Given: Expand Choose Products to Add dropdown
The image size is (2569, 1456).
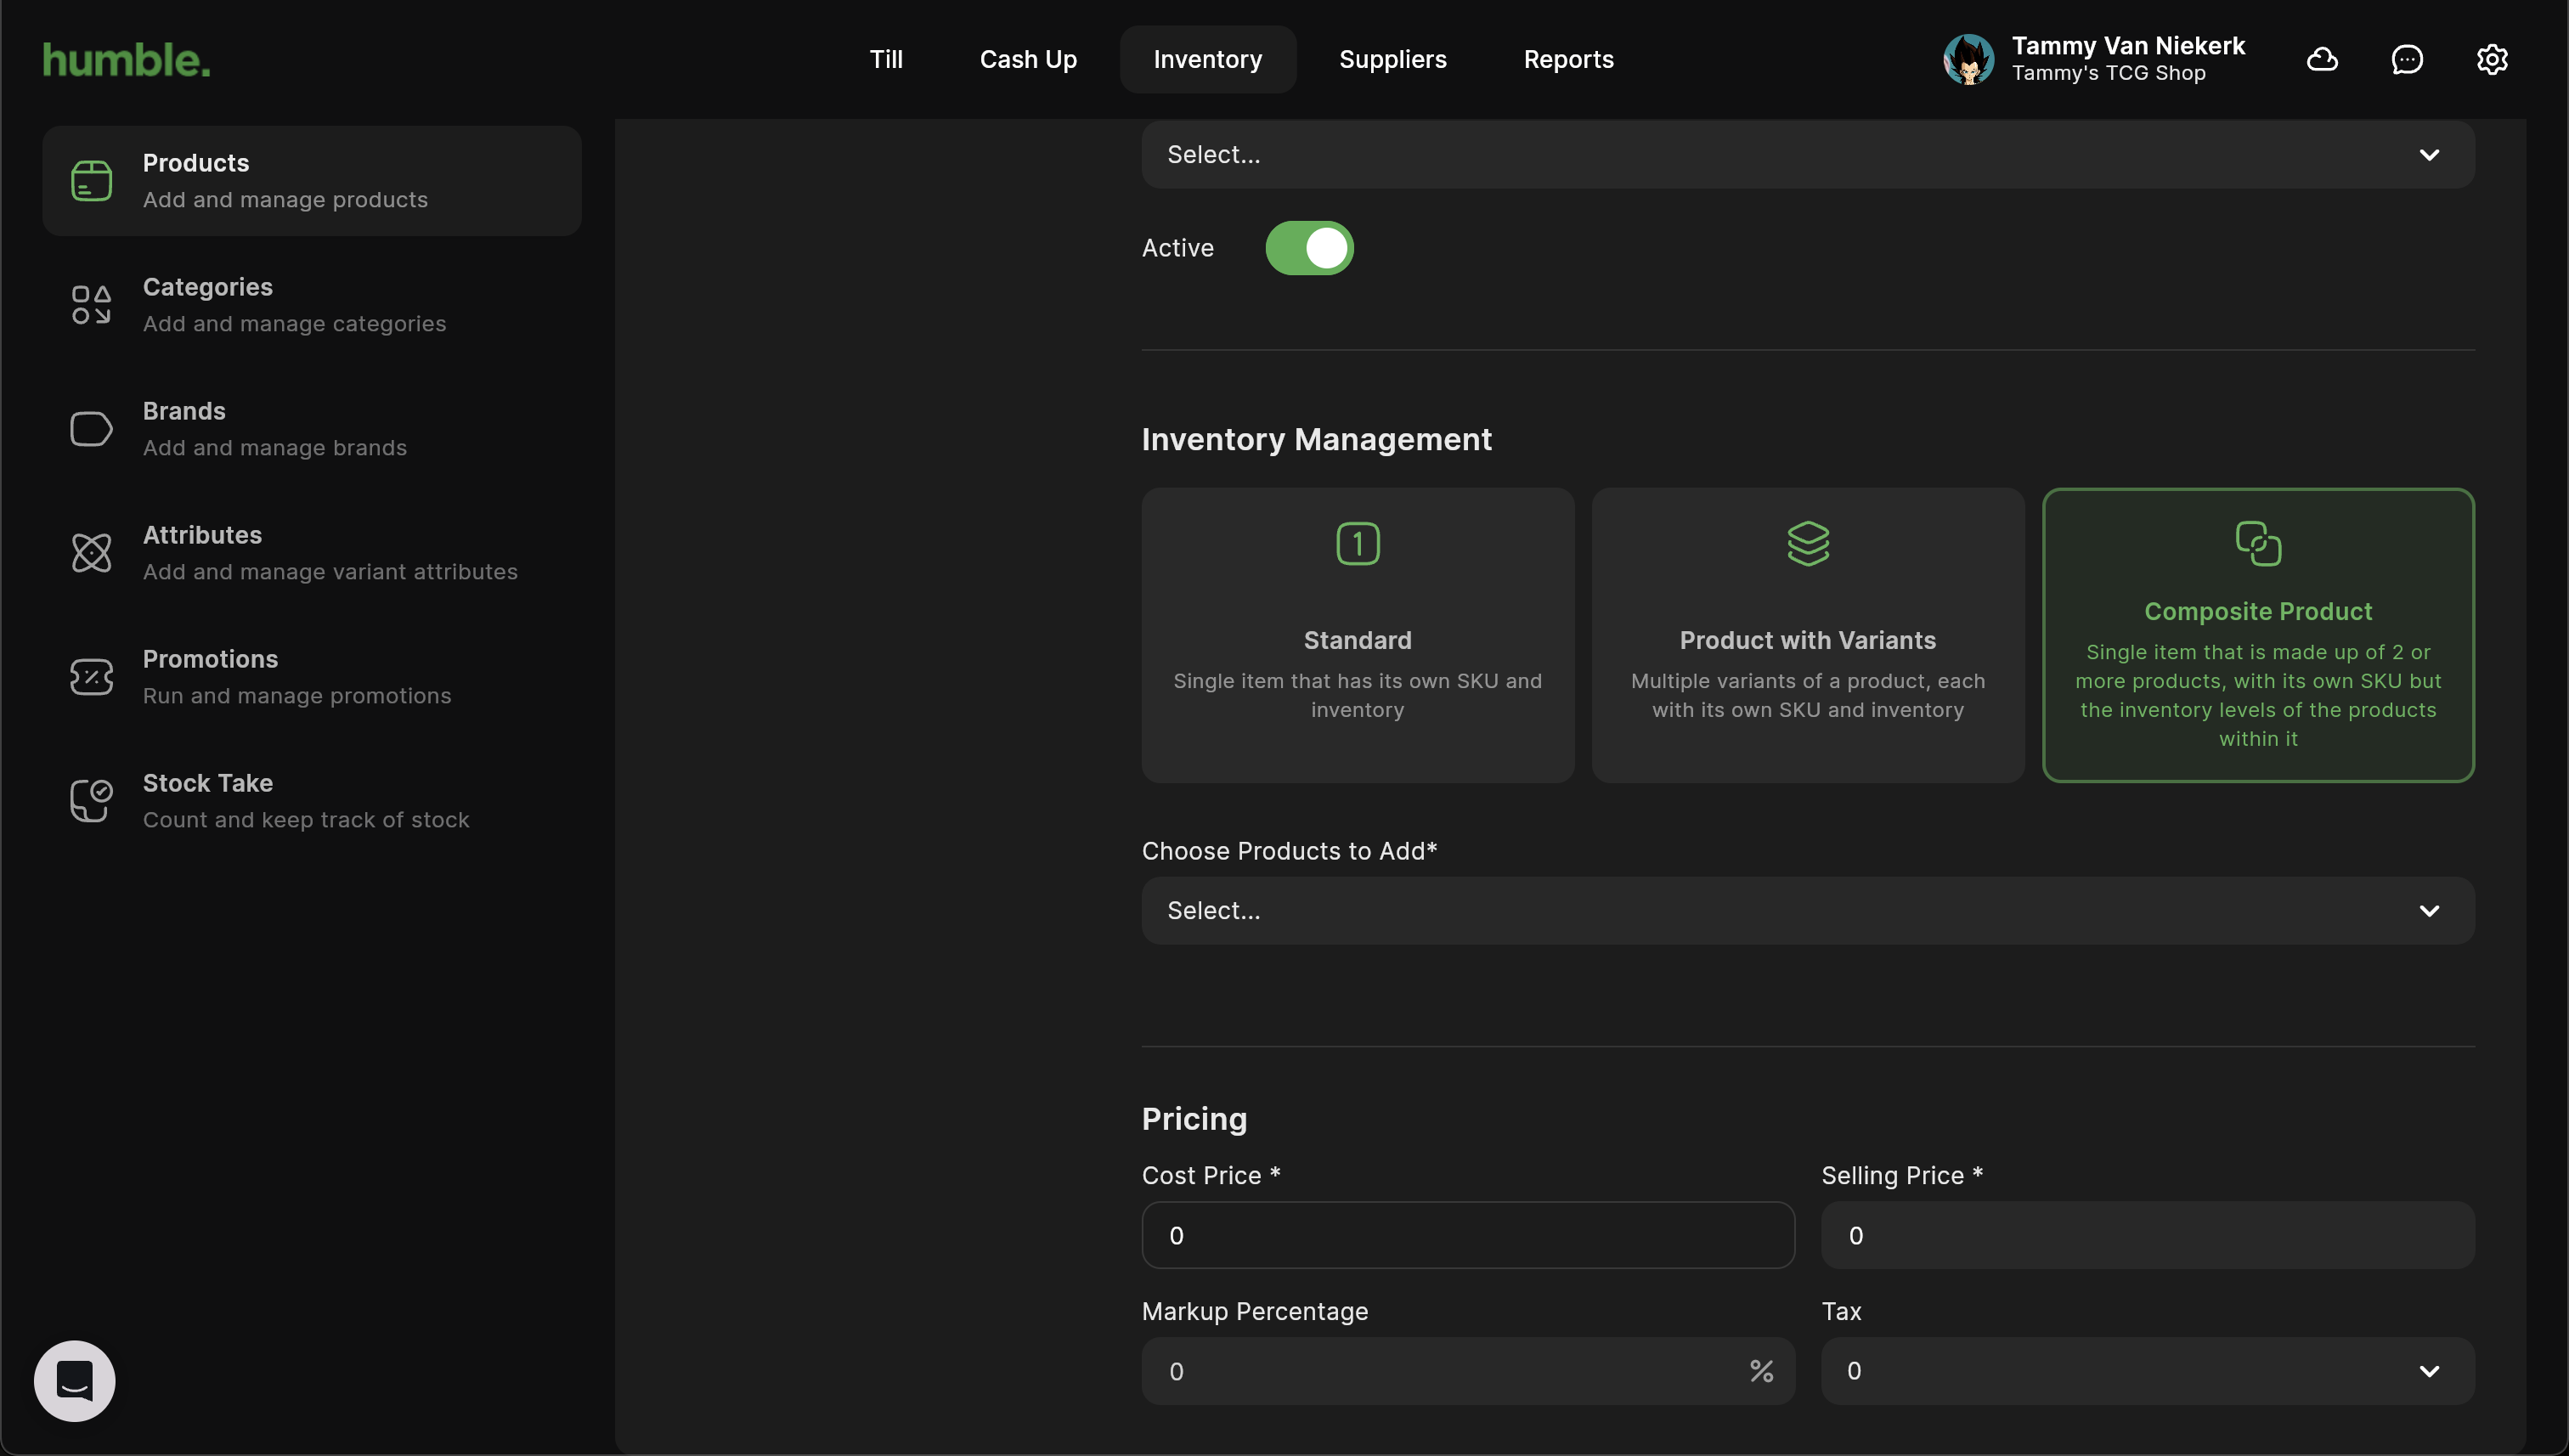Looking at the screenshot, I should click(1807, 911).
